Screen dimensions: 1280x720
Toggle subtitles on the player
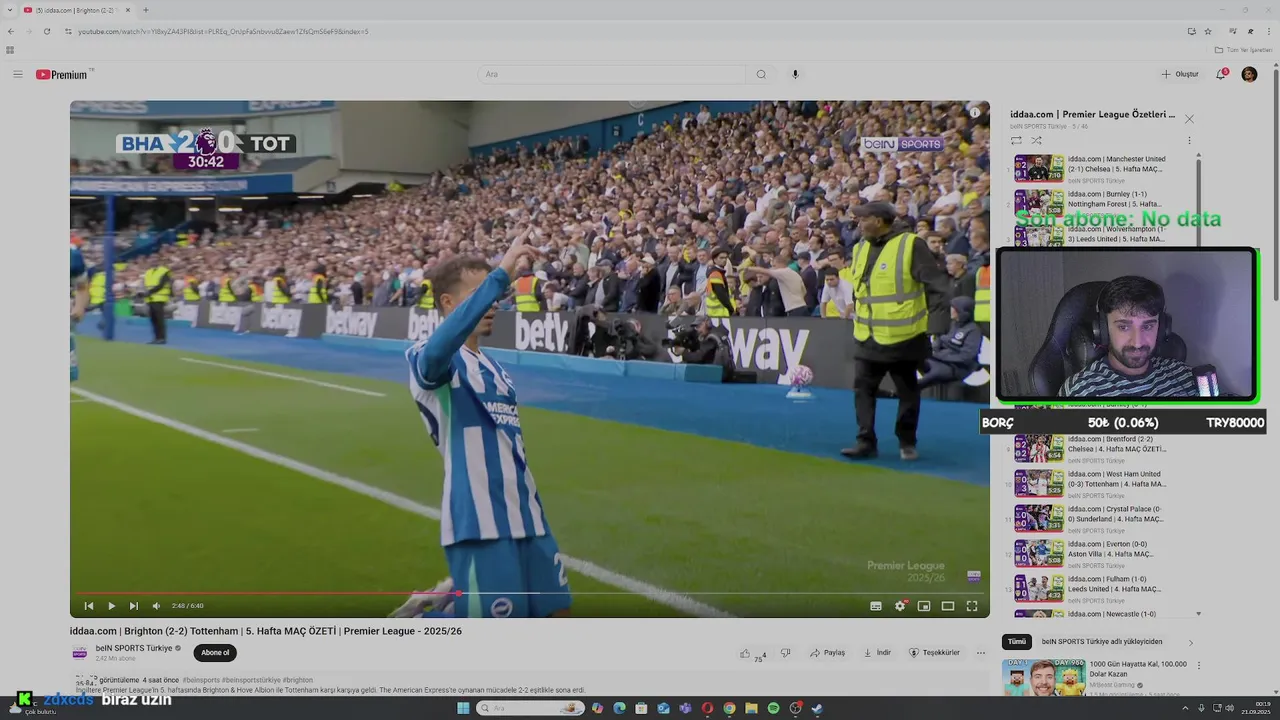876,606
